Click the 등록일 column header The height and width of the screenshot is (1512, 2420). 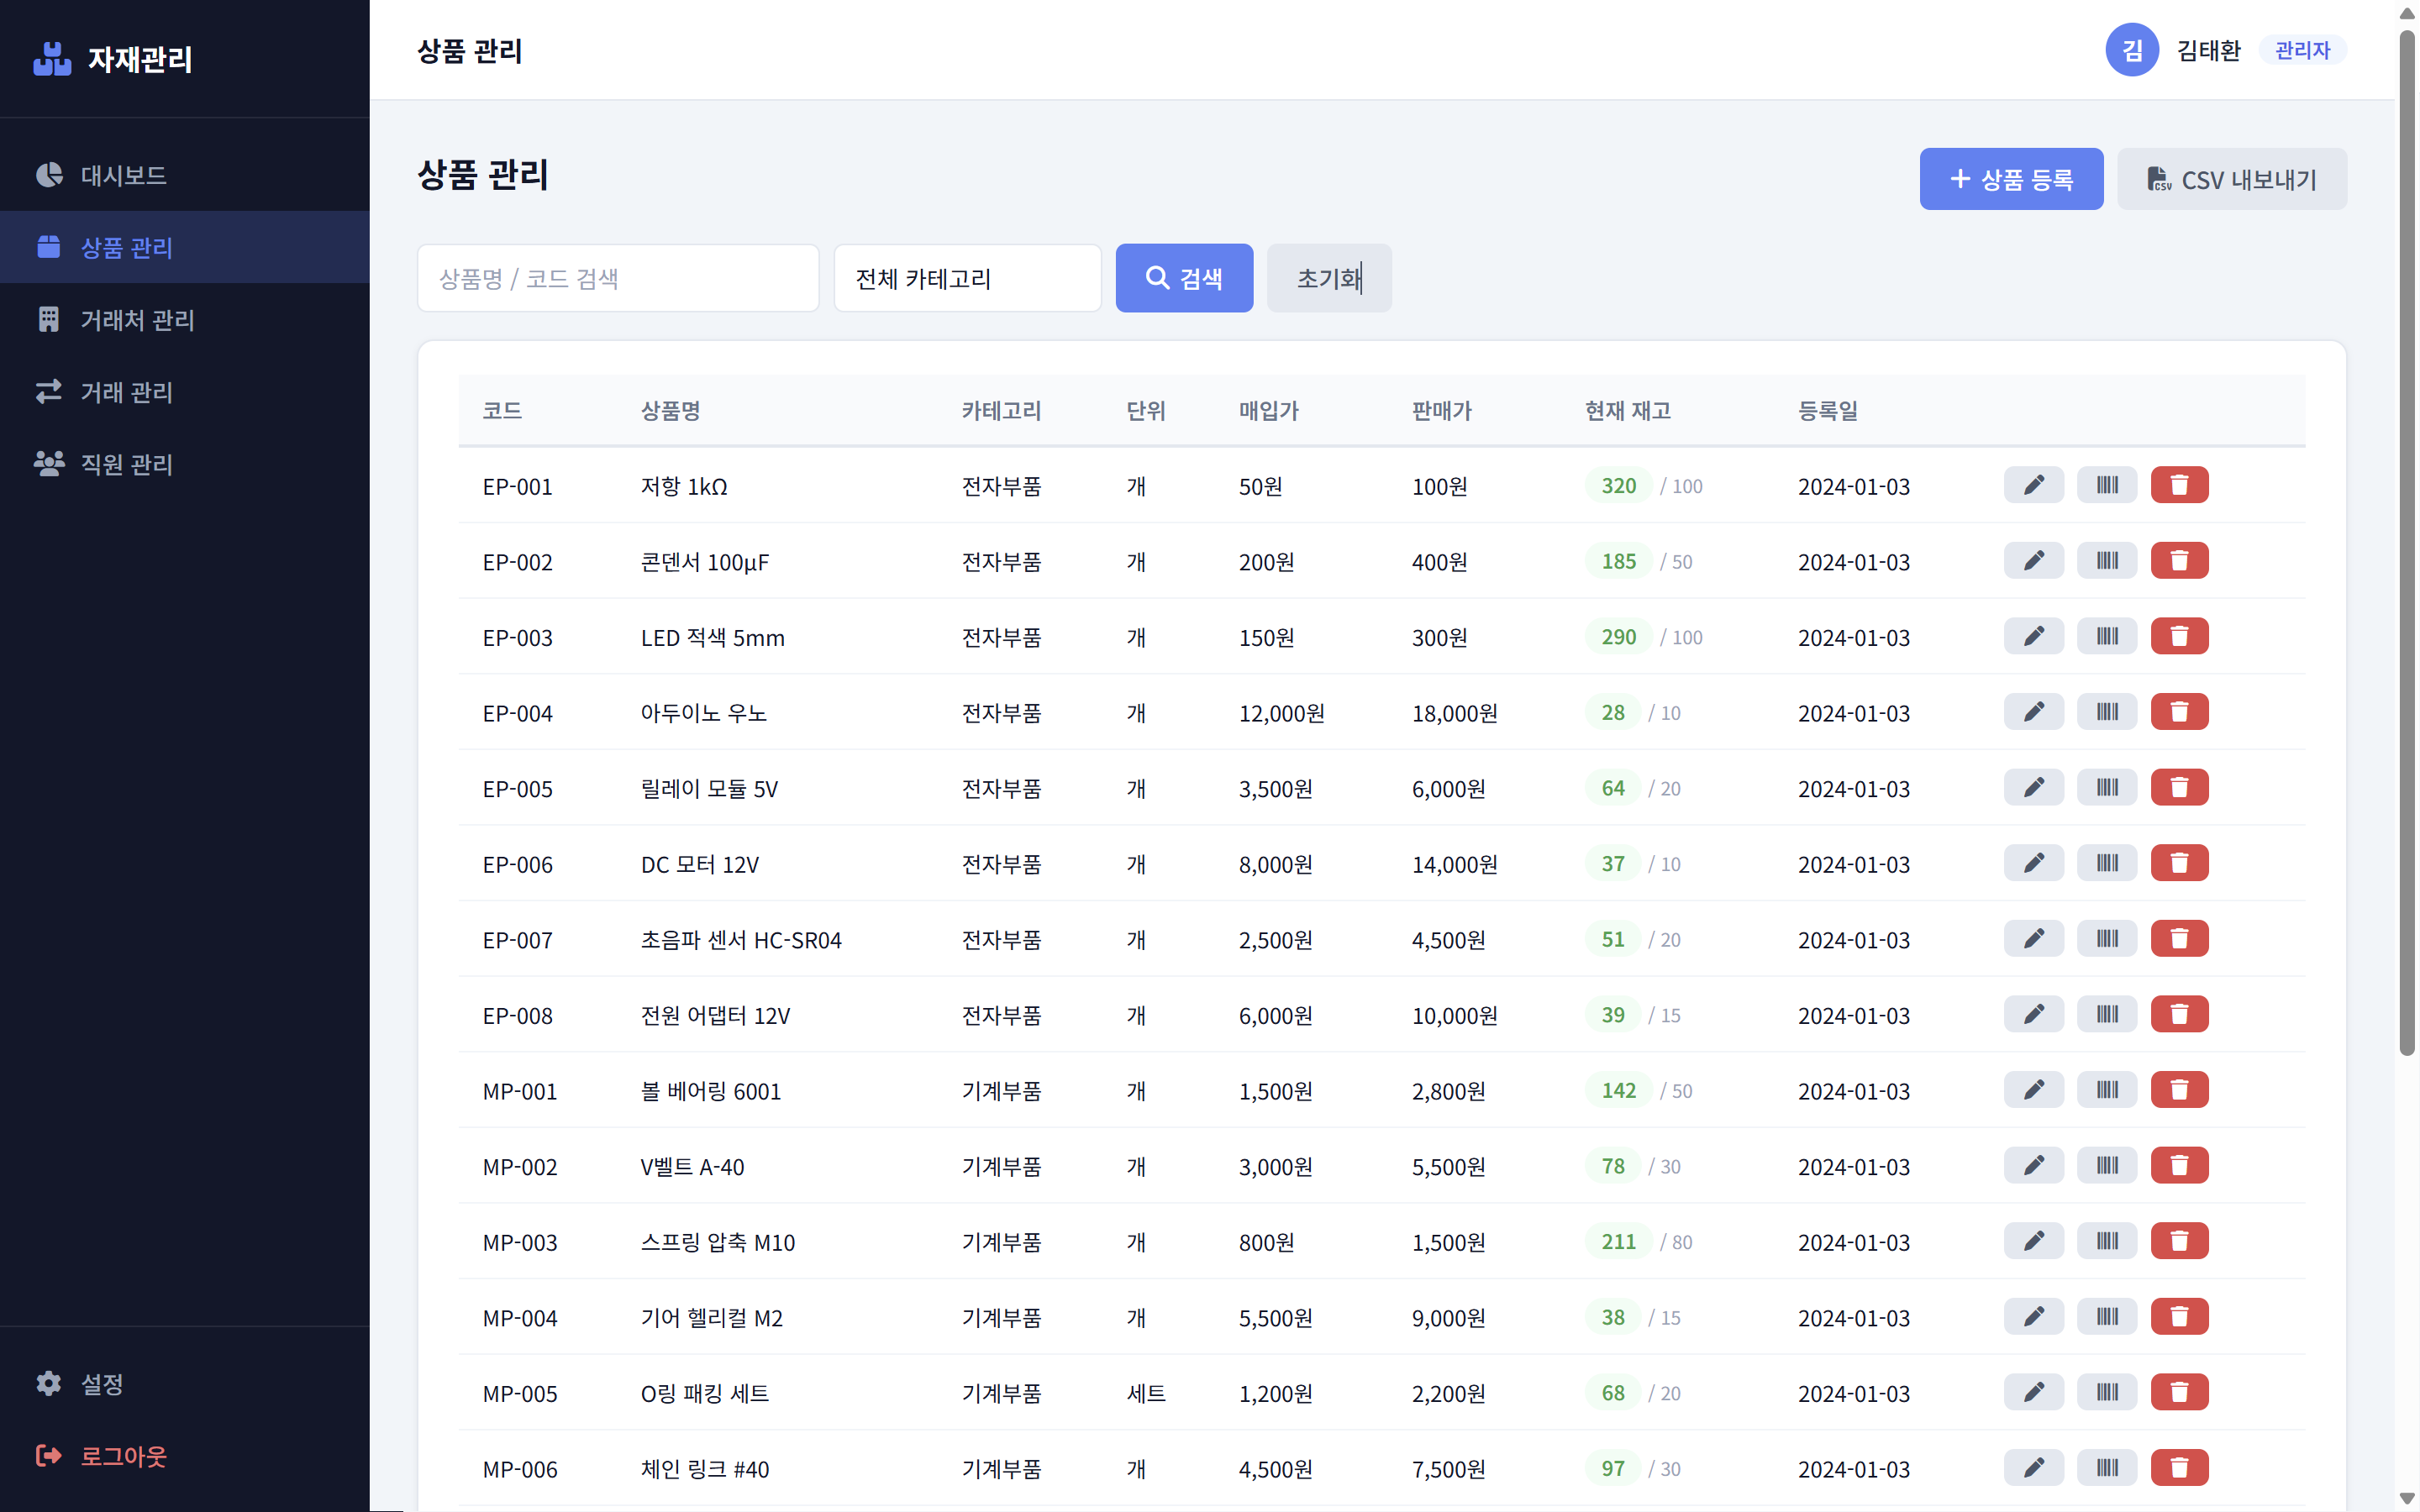click(1827, 411)
